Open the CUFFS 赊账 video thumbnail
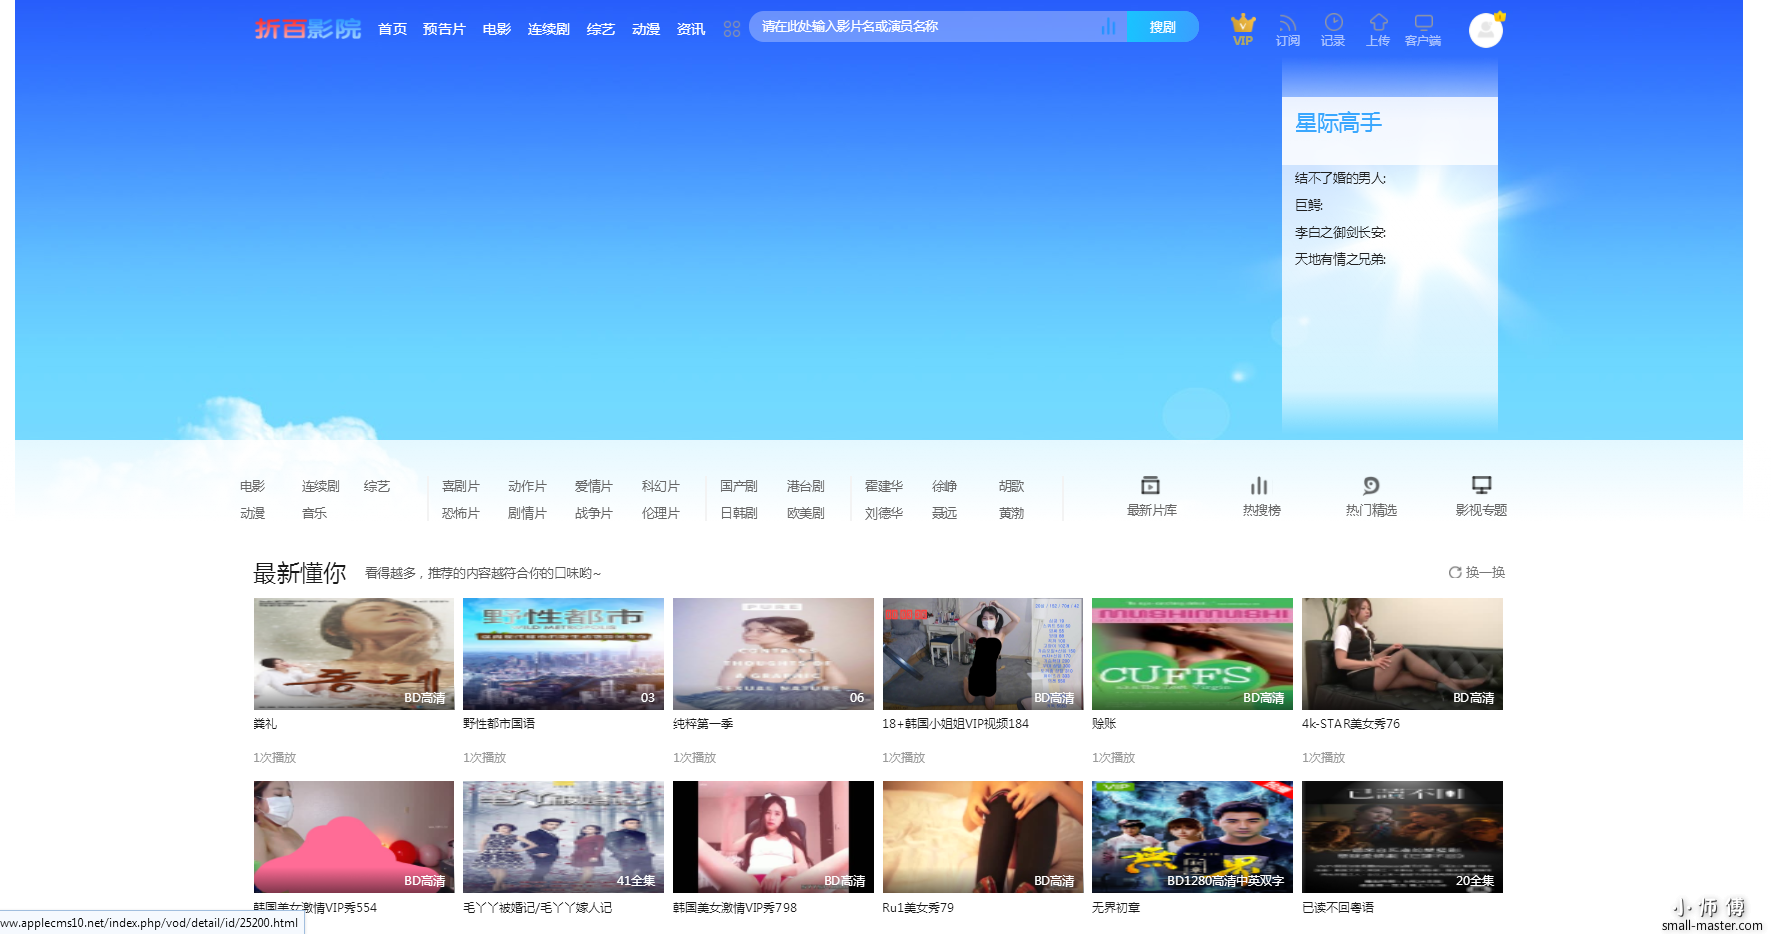 (1192, 654)
